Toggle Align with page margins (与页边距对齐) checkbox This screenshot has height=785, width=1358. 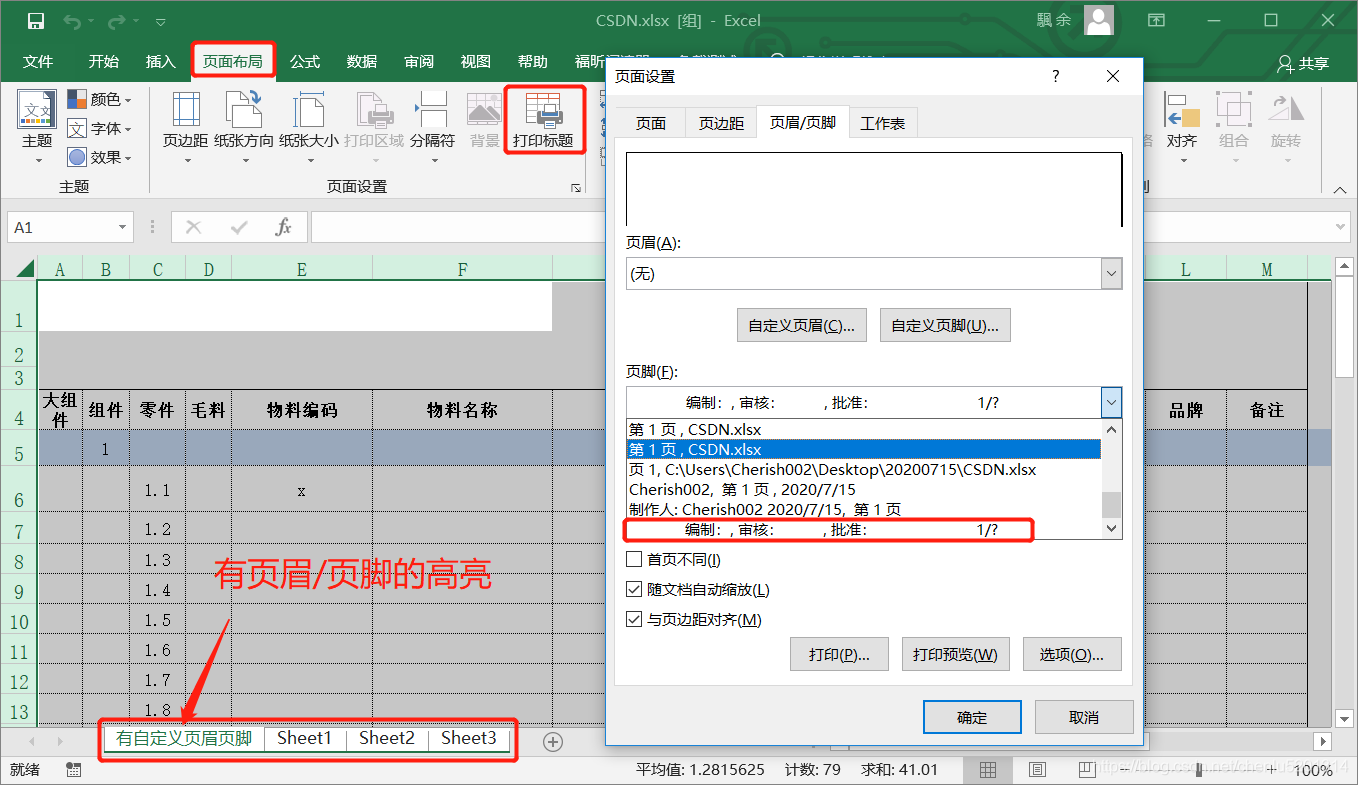(634, 619)
